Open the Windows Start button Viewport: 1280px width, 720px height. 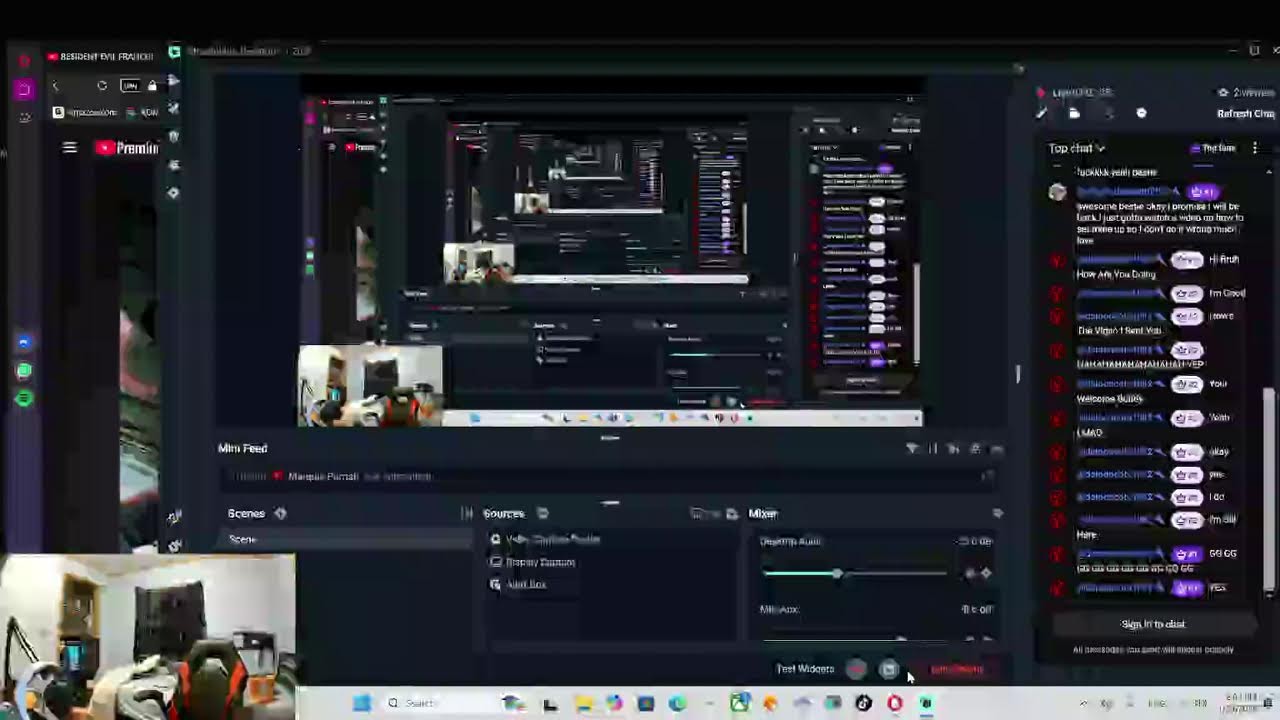click(x=361, y=704)
